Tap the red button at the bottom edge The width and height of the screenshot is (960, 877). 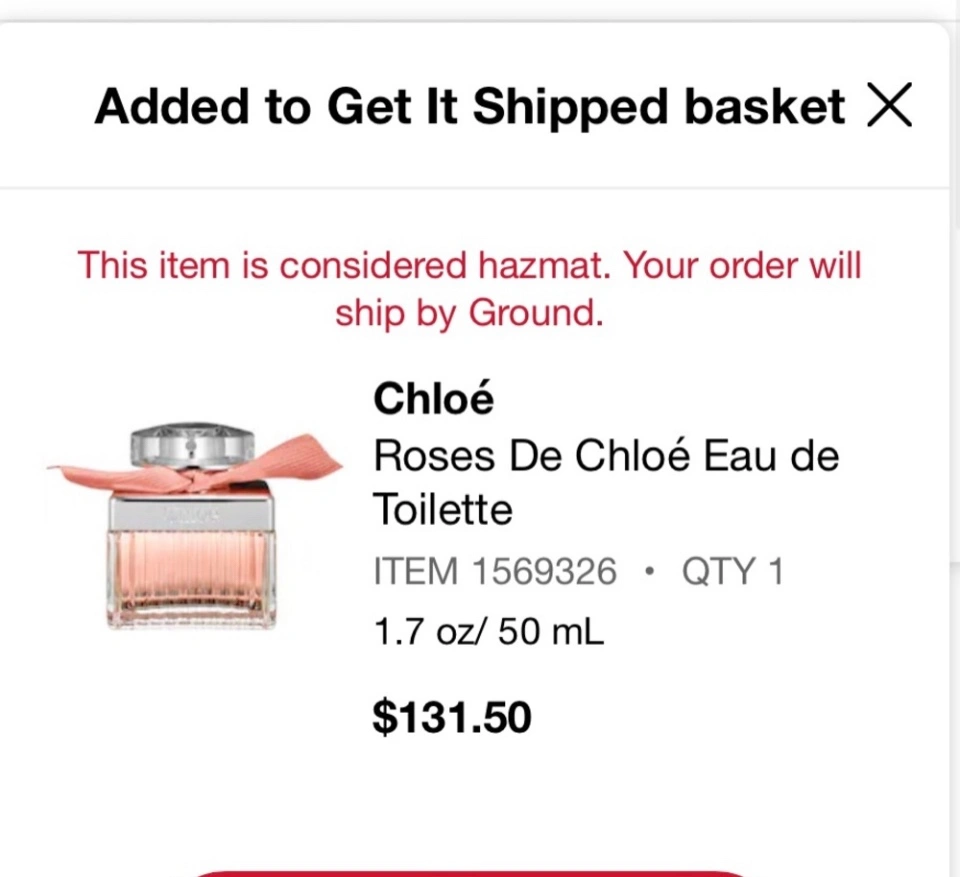coord(470,873)
